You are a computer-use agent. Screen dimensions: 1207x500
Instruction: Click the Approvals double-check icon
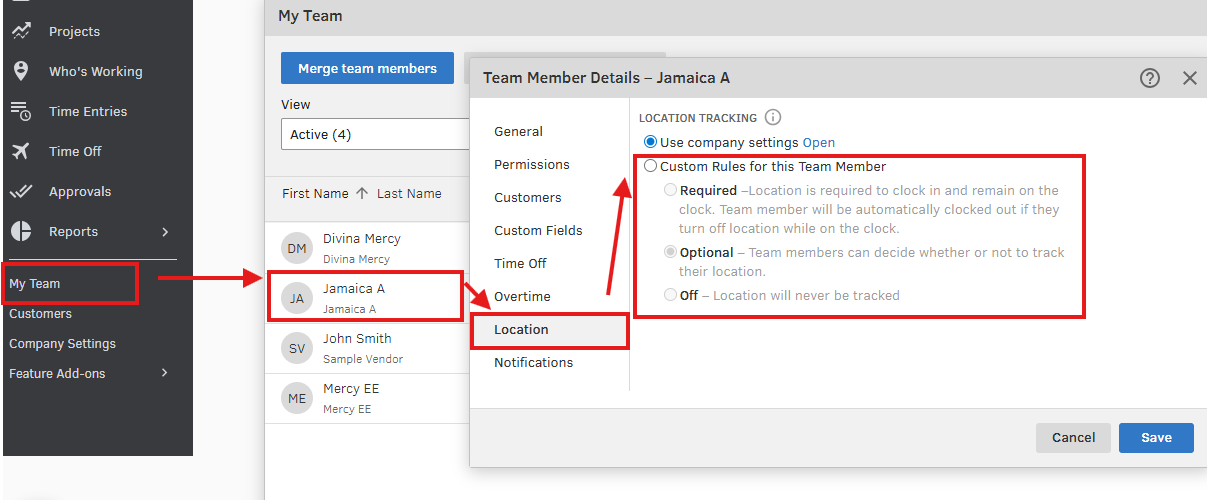click(21, 191)
